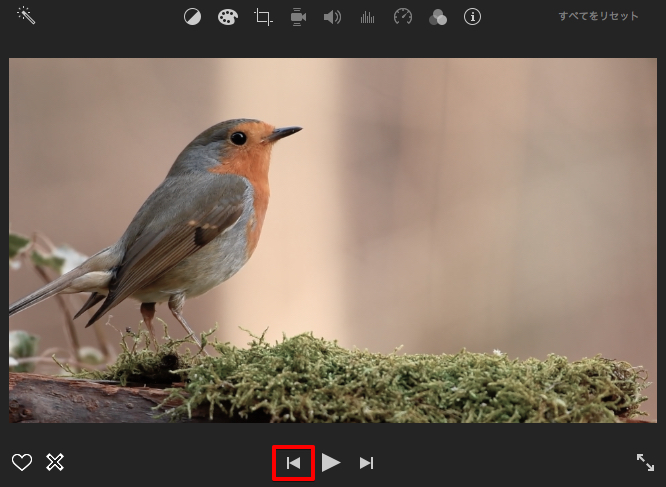Open the color balance adjustment
Image resolution: width=666 pixels, height=487 pixels.
tap(192, 17)
